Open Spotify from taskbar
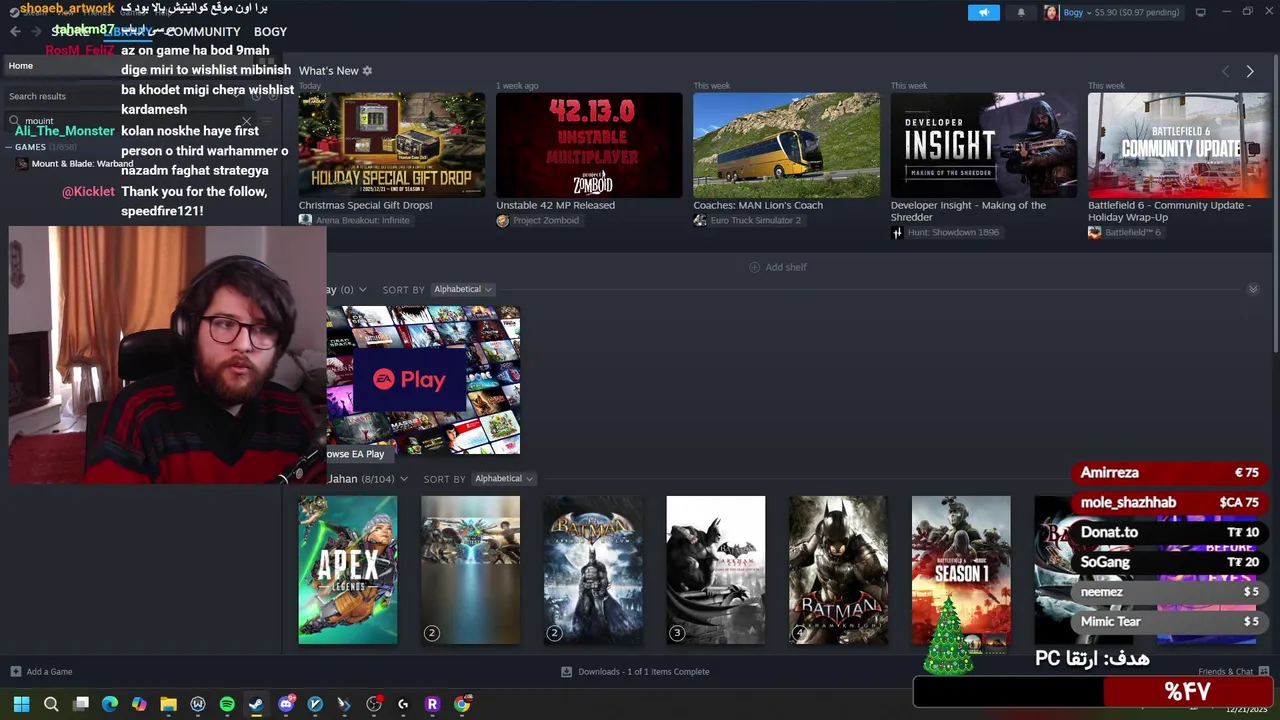The image size is (1280, 720). [227, 704]
